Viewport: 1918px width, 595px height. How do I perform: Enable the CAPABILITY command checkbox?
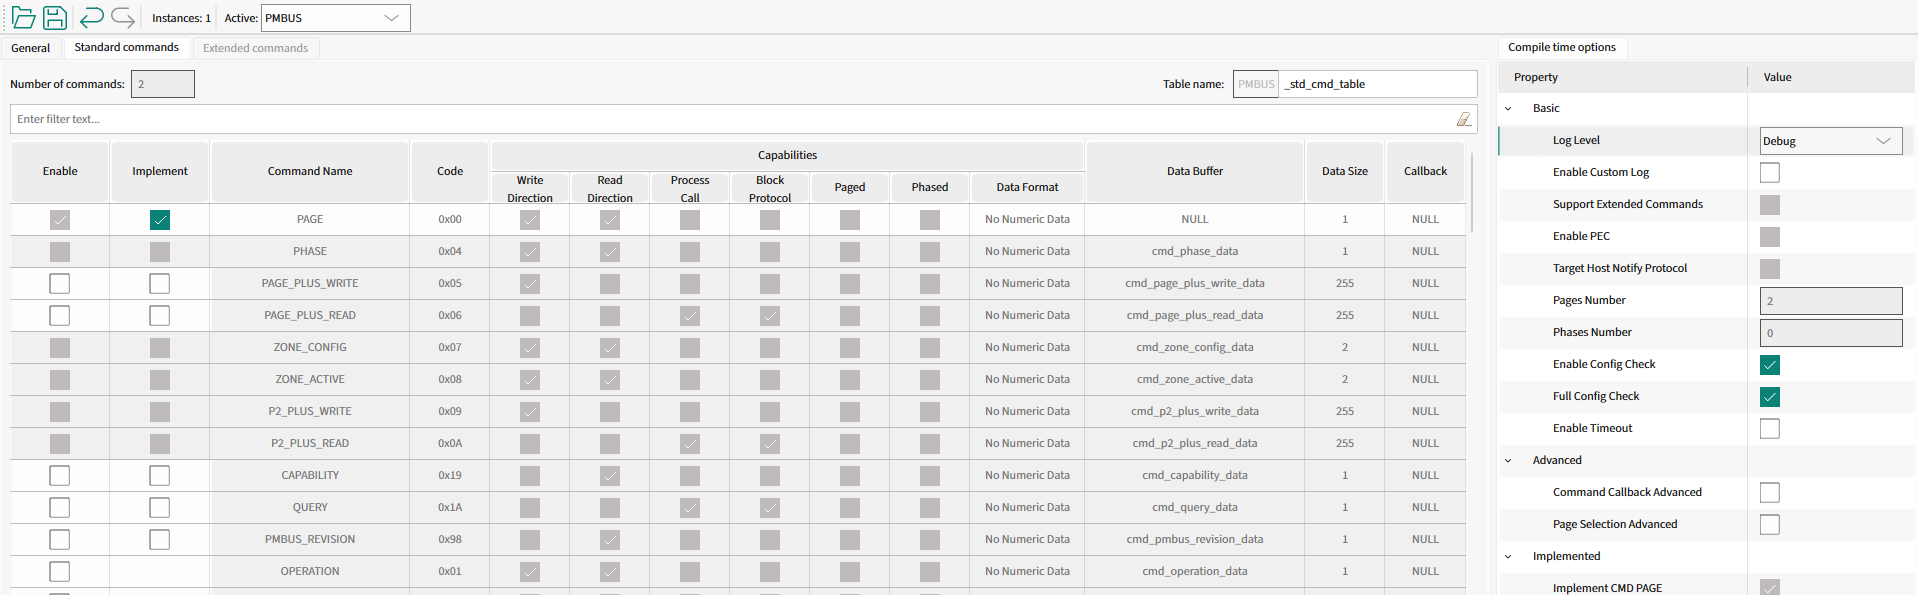point(60,476)
